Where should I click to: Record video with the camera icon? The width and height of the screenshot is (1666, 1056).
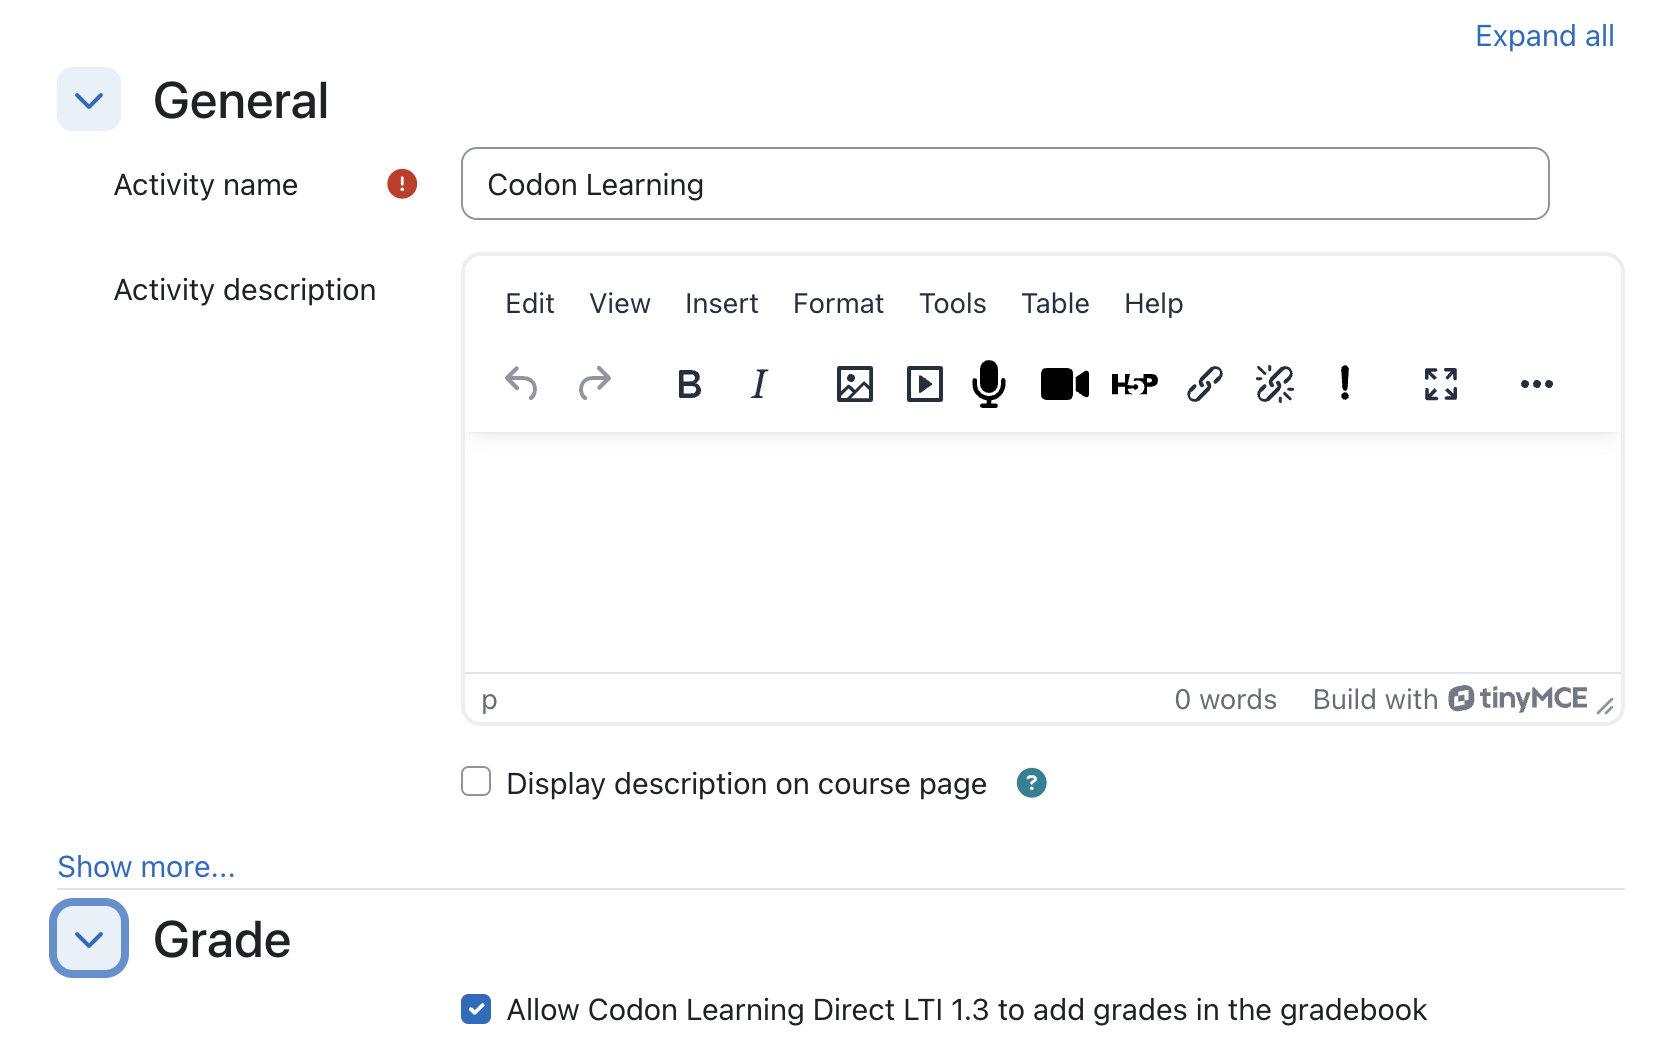[1065, 384]
